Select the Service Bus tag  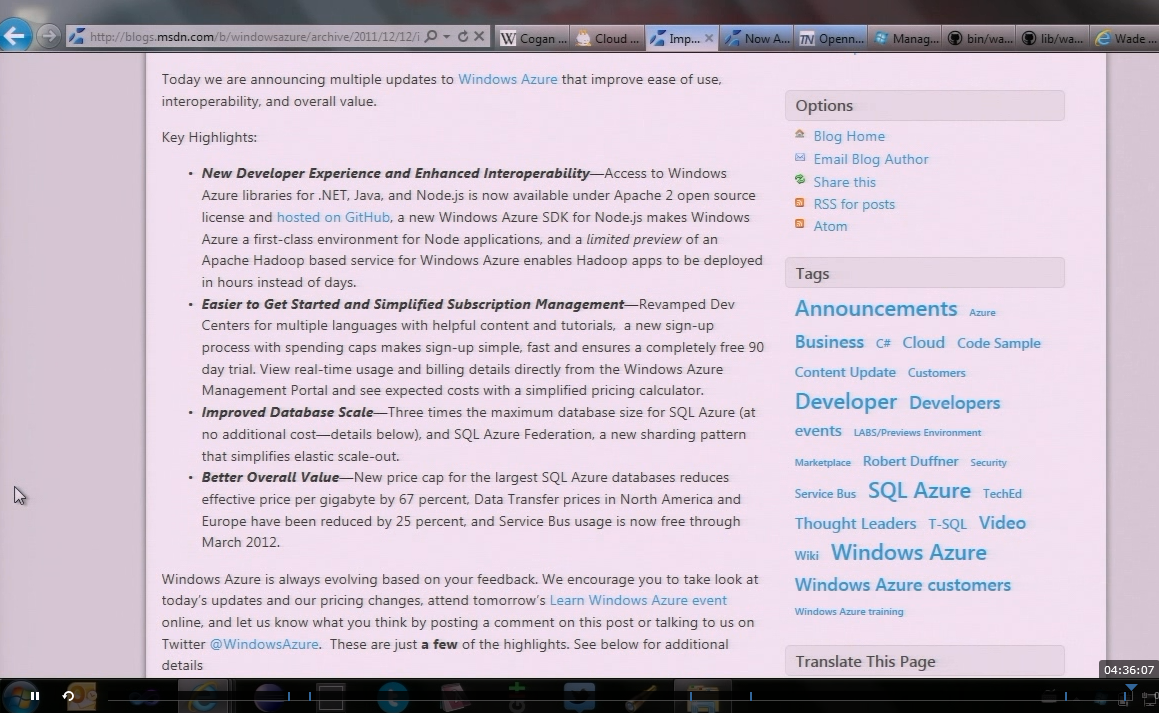click(x=825, y=494)
